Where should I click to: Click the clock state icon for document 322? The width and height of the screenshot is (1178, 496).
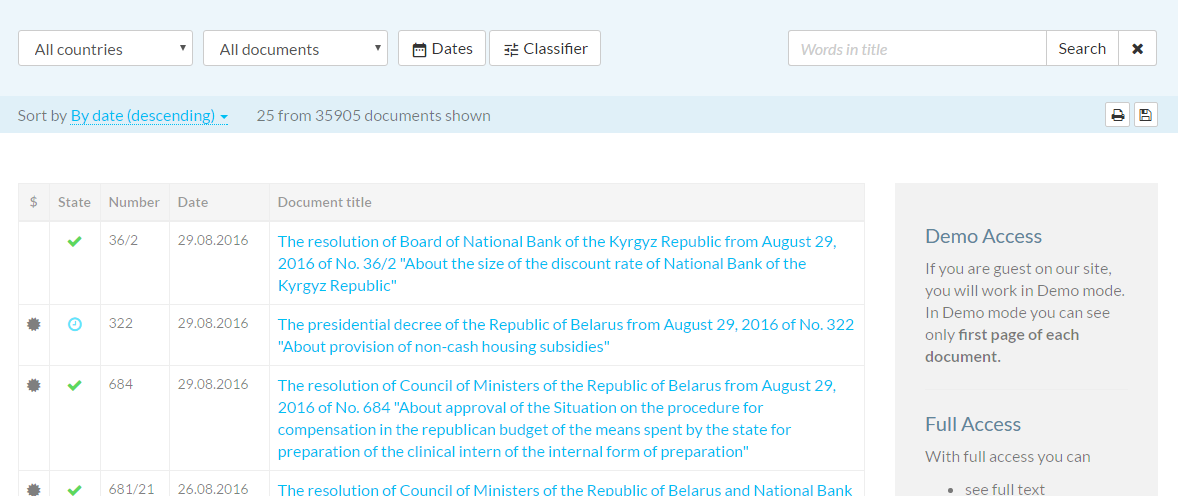(74, 324)
